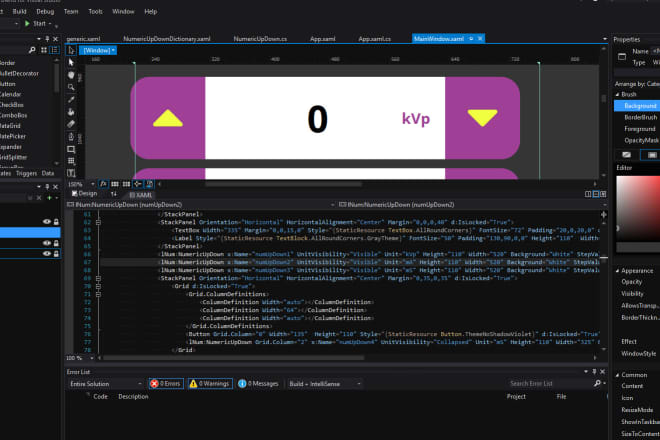
Task: Select the solid color brush icon
Action: [x=652, y=155]
